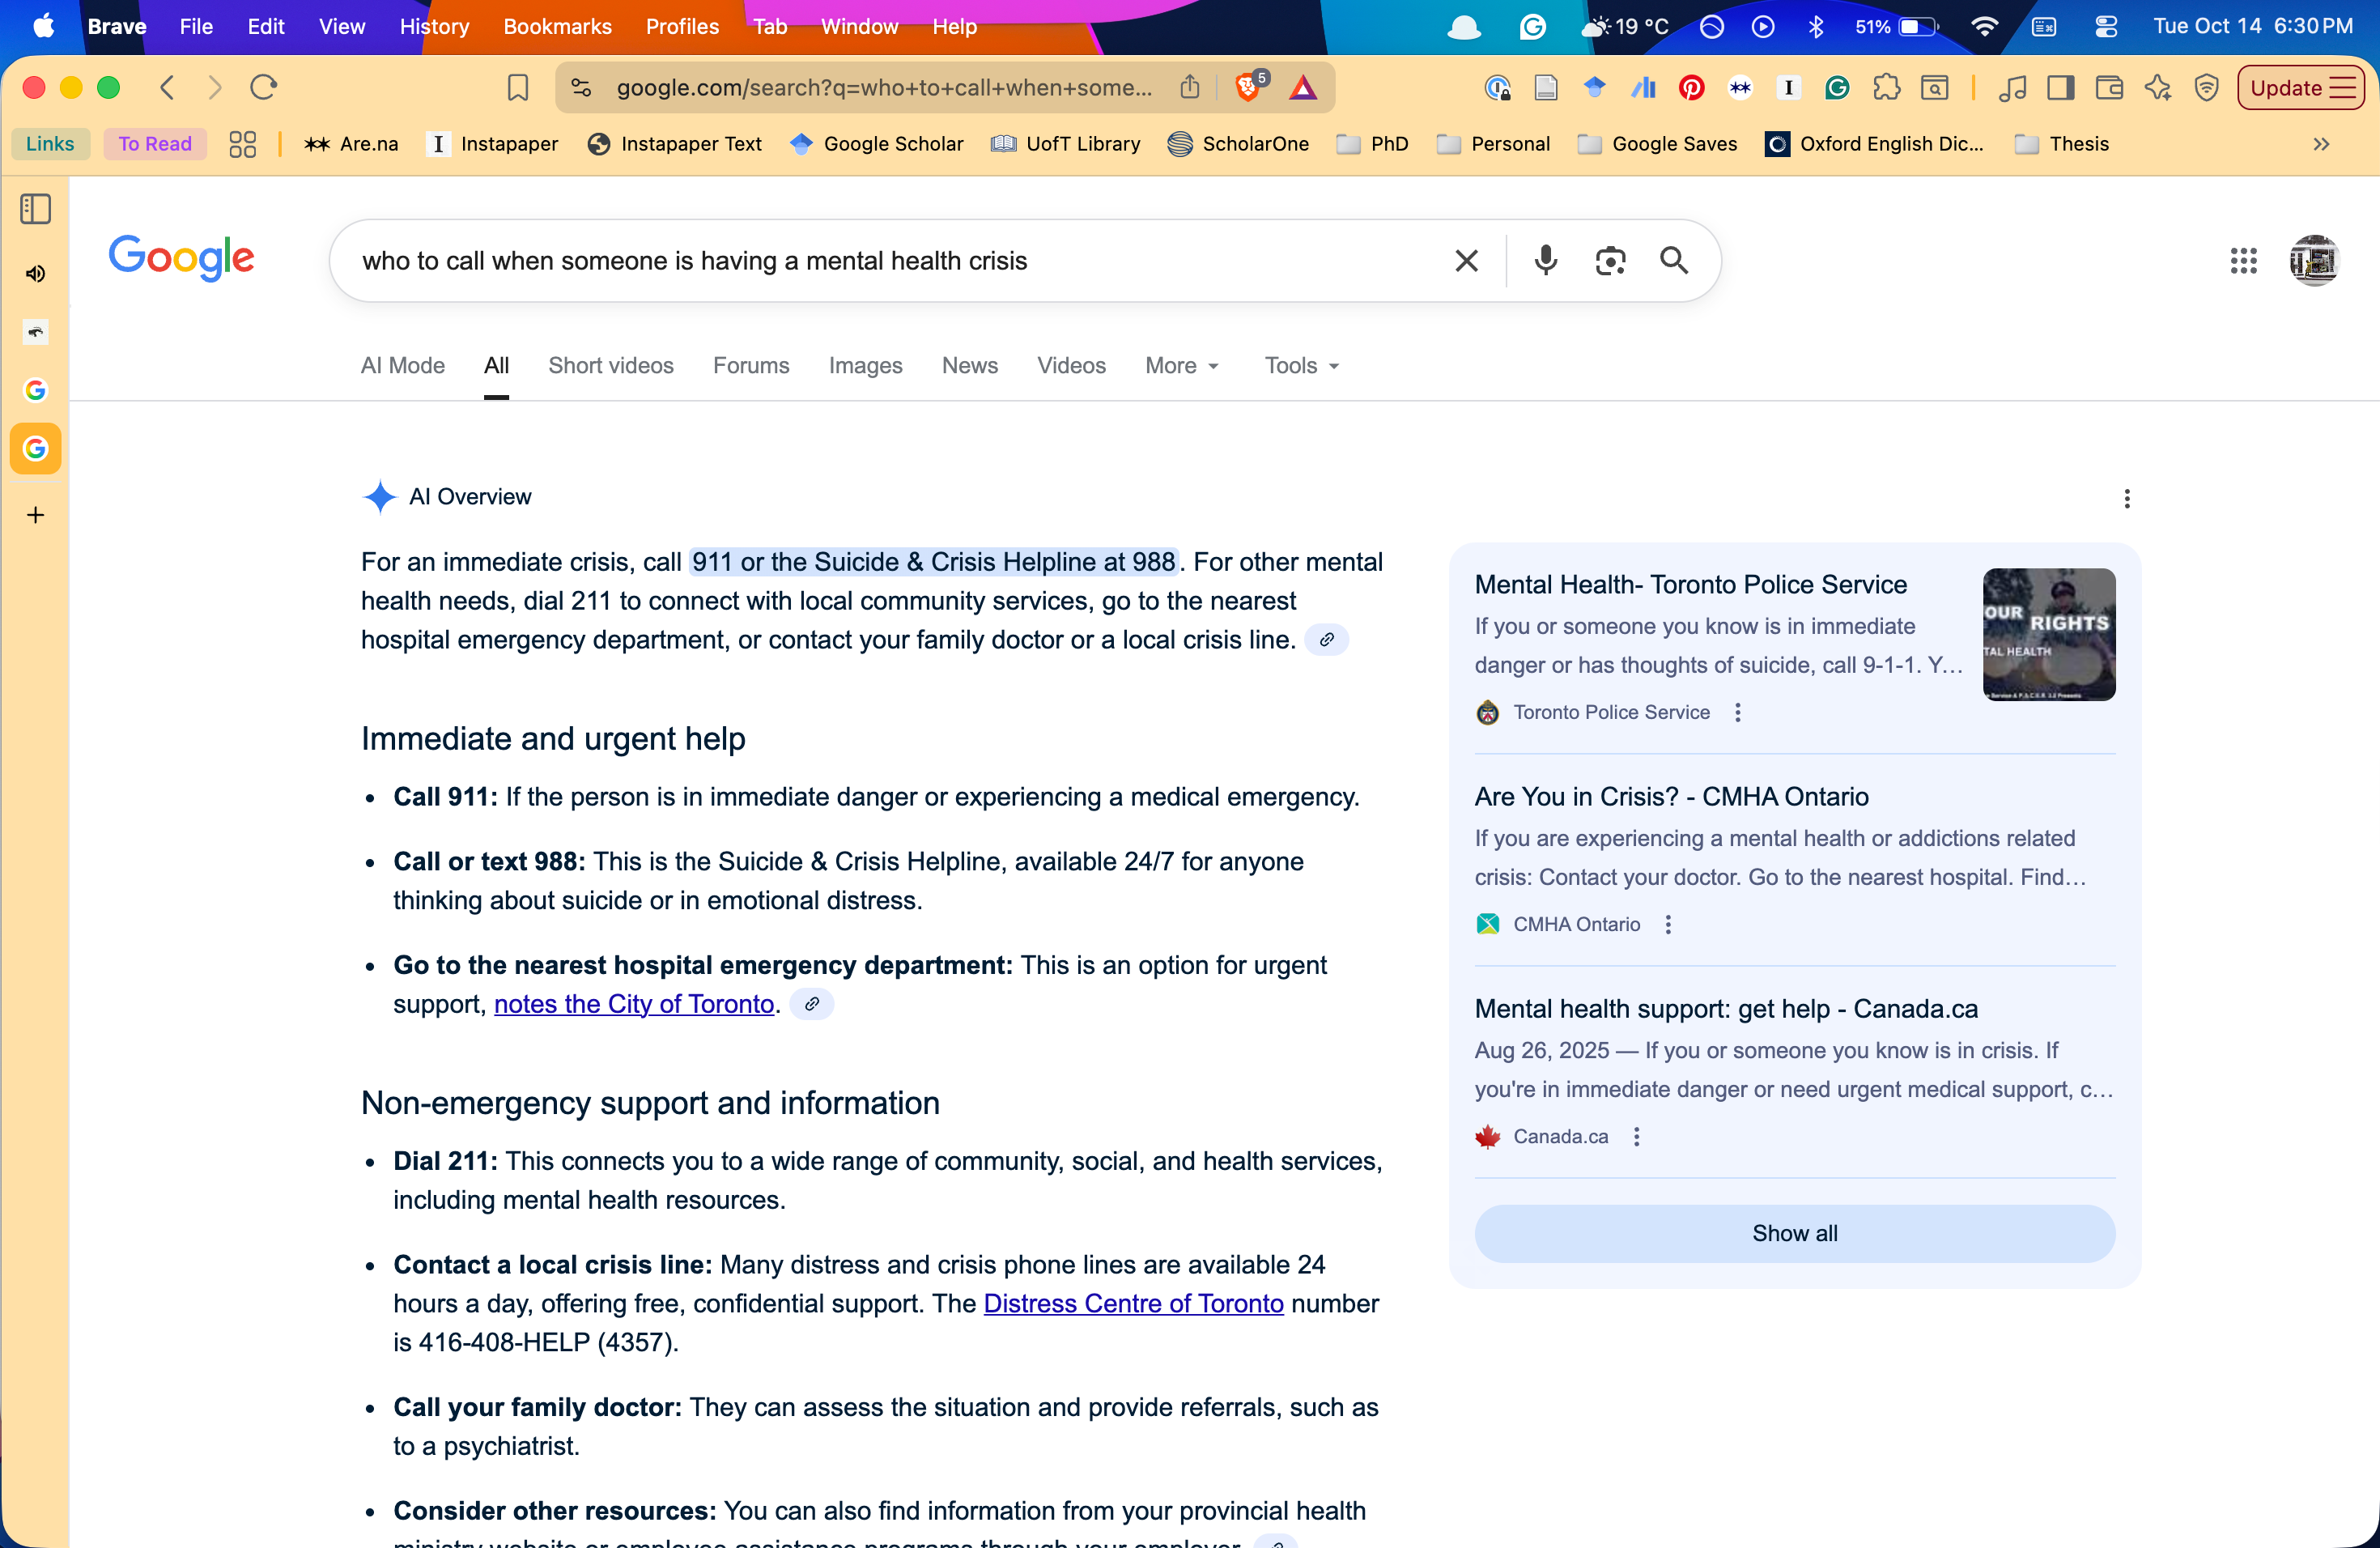Open the Tools dropdown
2380x1548 pixels.
pyautogui.click(x=1300, y=365)
